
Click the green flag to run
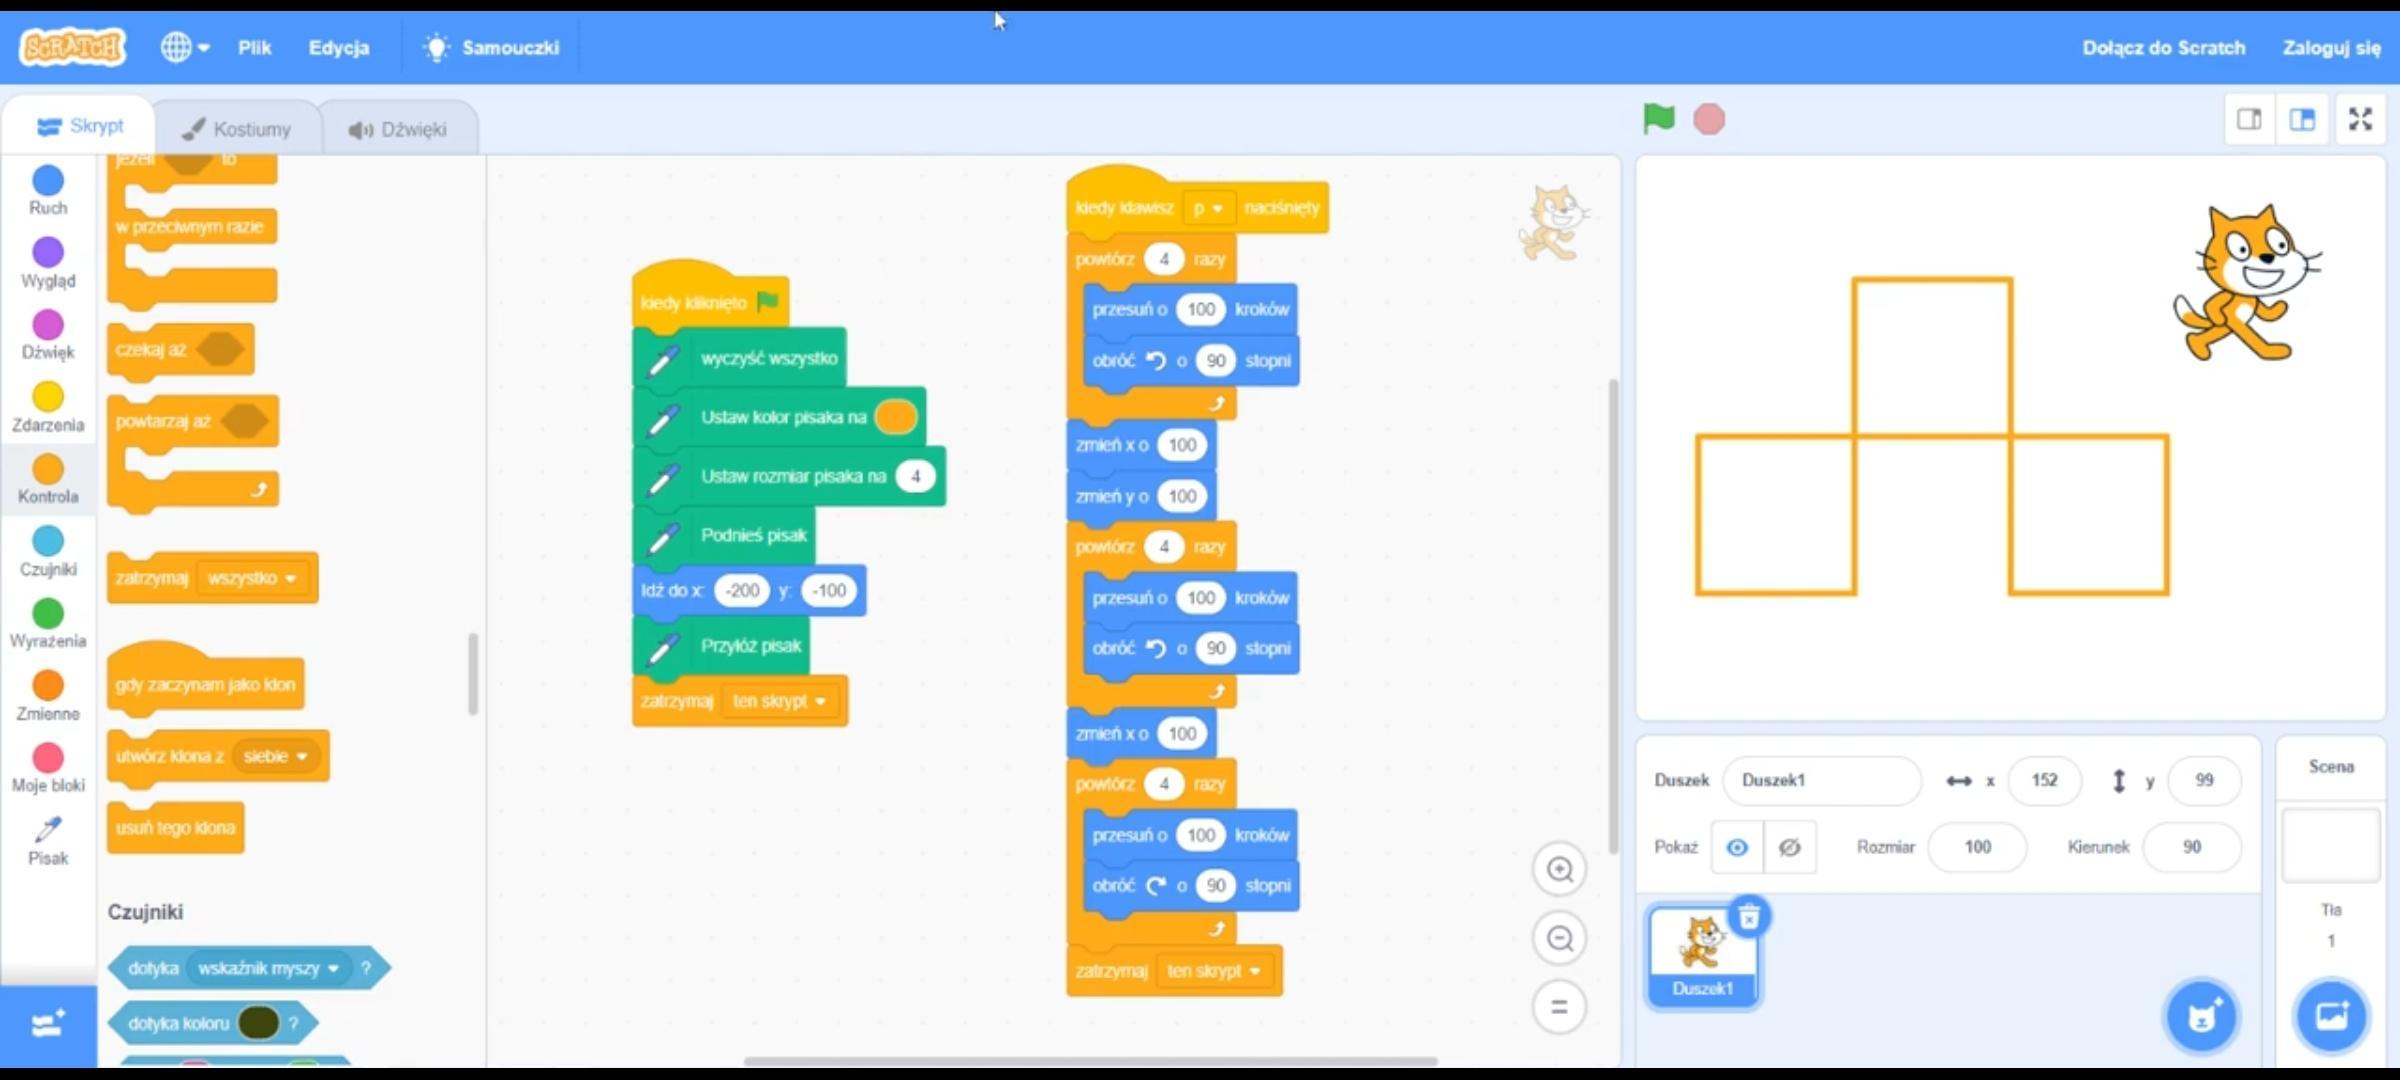(1658, 119)
